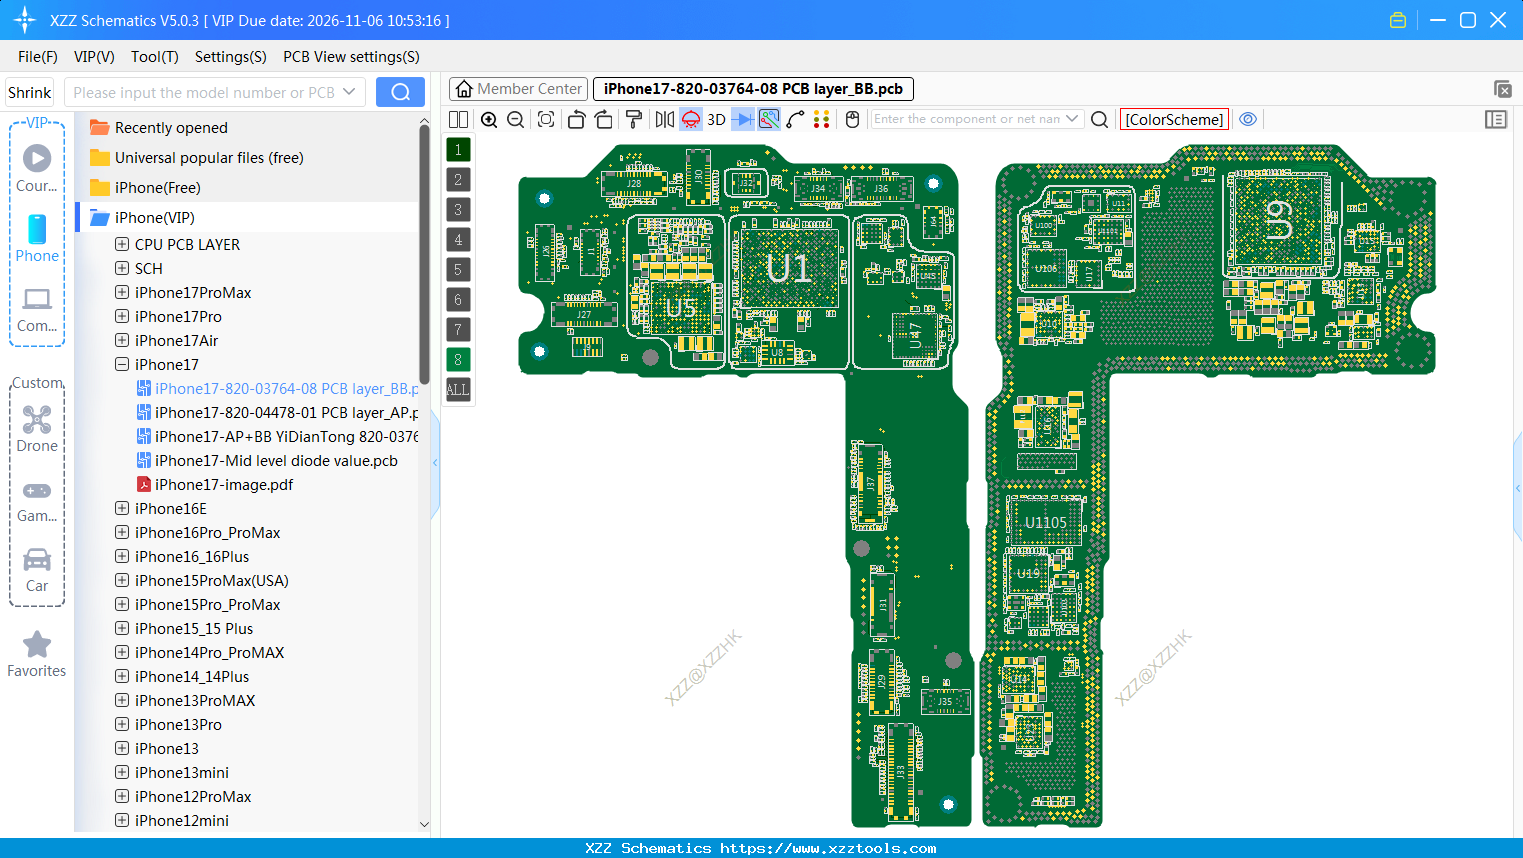Toggle the red lamp highlight mode
The width and height of the screenshot is (1523, 858).
(x=690, y=119)
